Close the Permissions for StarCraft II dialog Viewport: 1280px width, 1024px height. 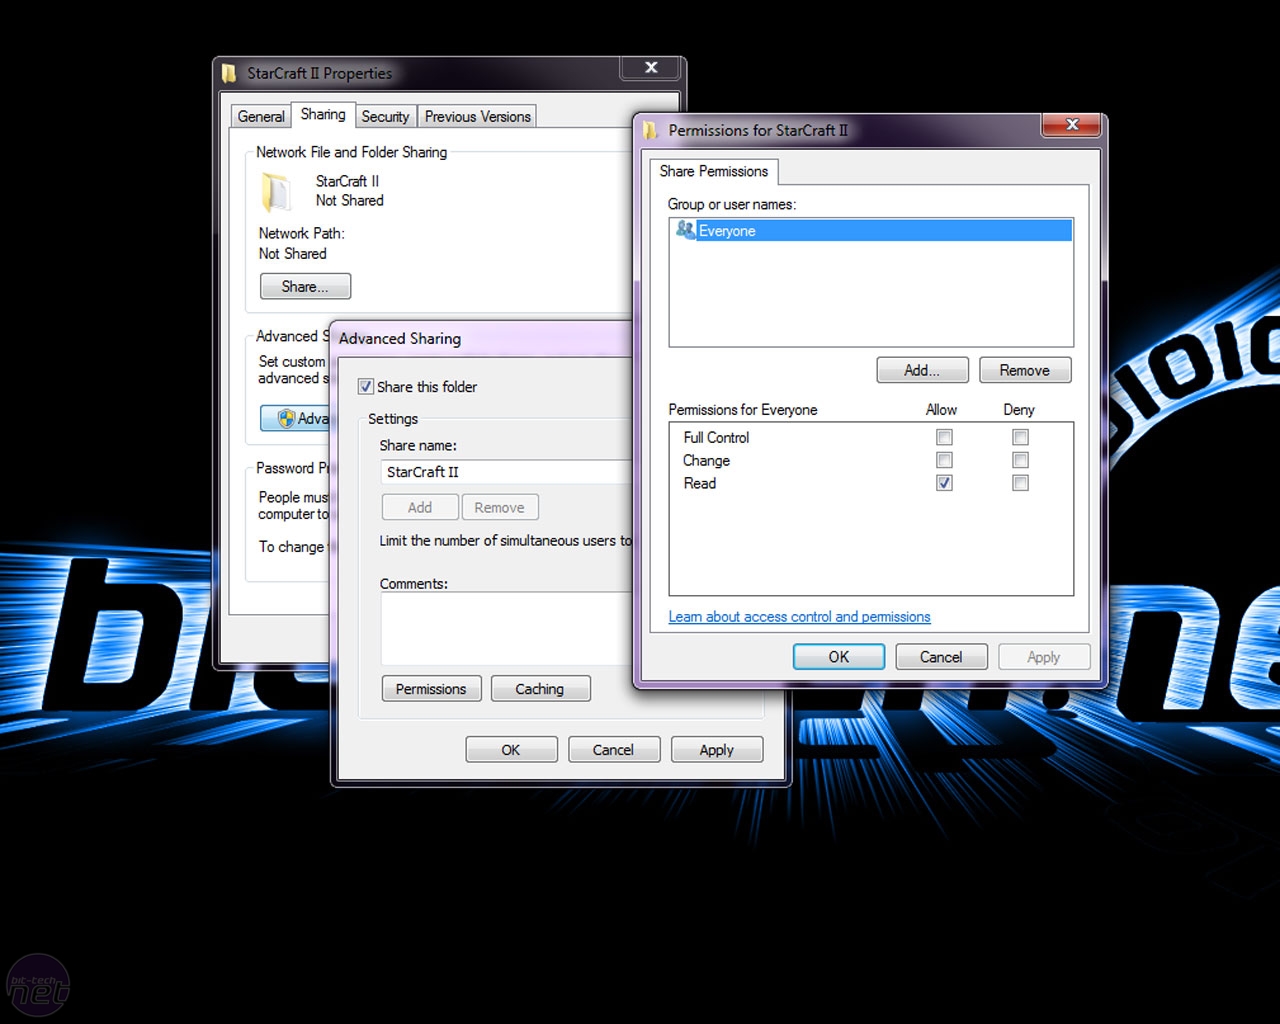1072,124
